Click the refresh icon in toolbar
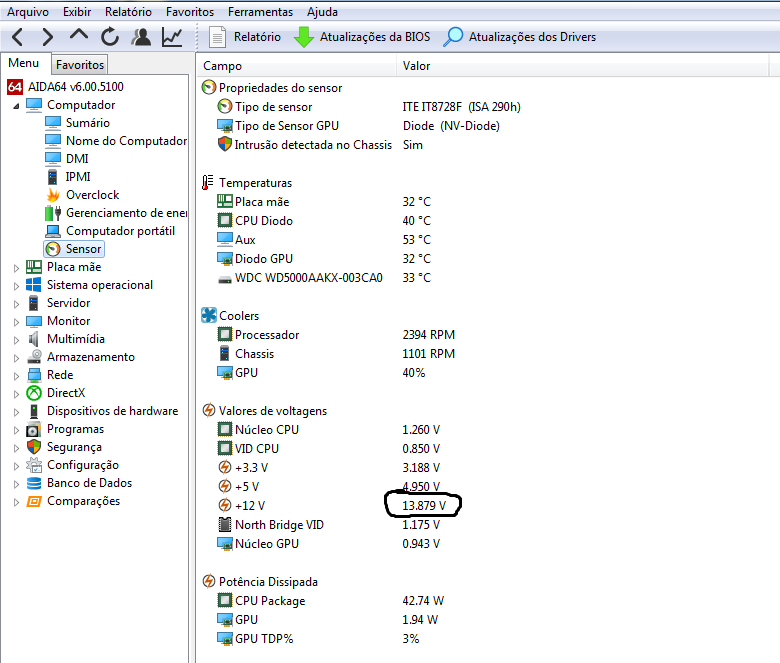The width and height of the screenshot is (780, 663). coord(110,37)
